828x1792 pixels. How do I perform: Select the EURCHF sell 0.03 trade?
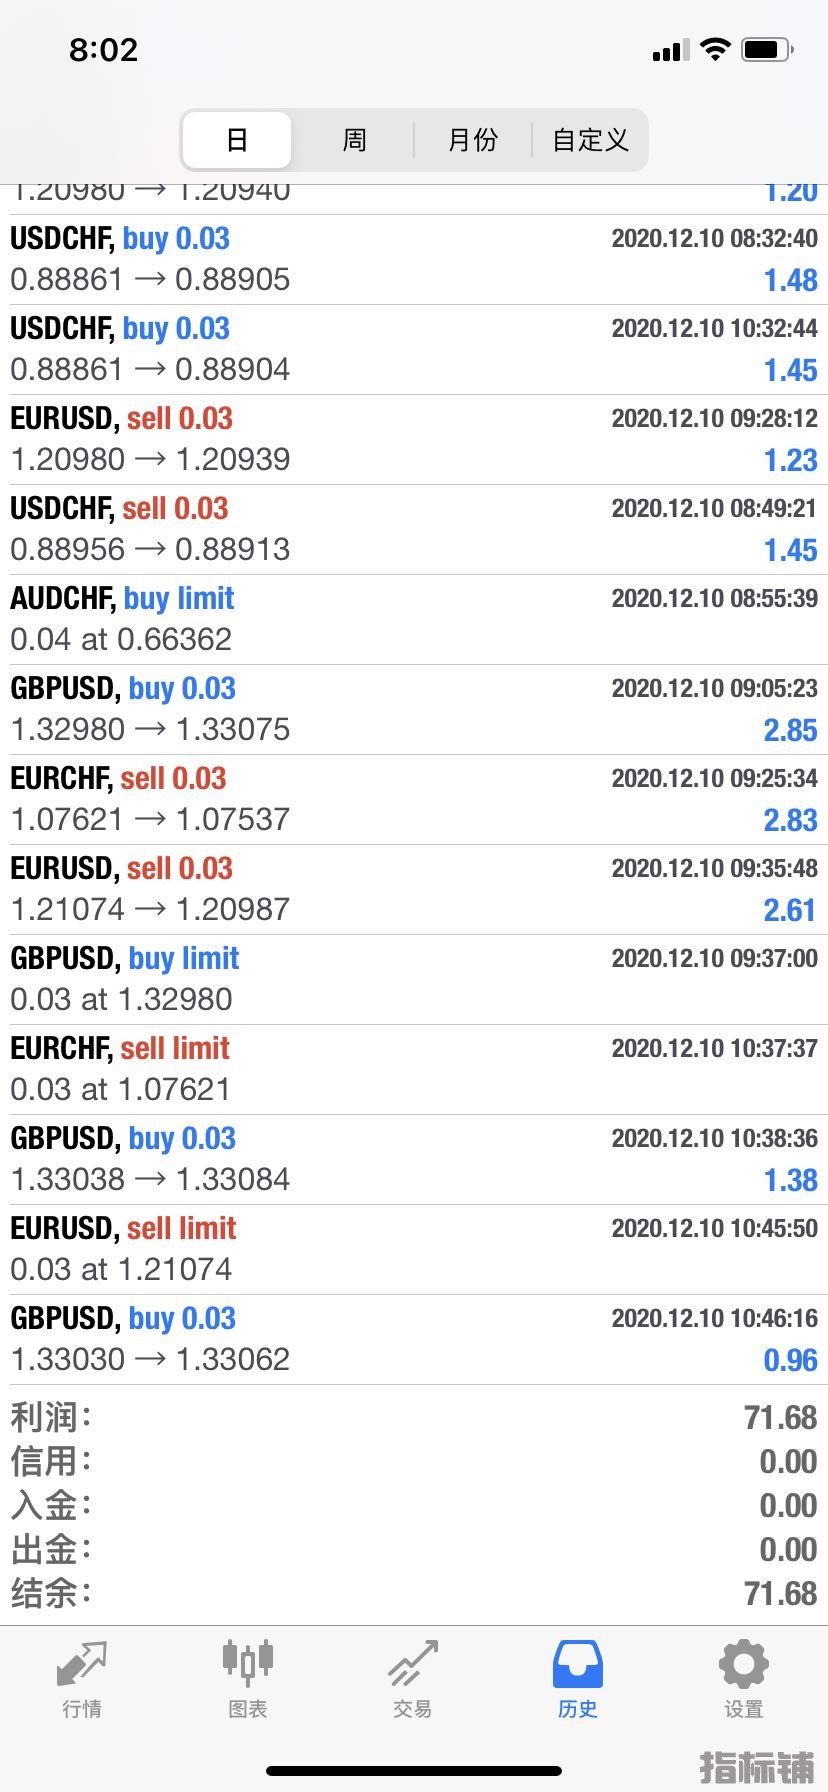(414, 800)
